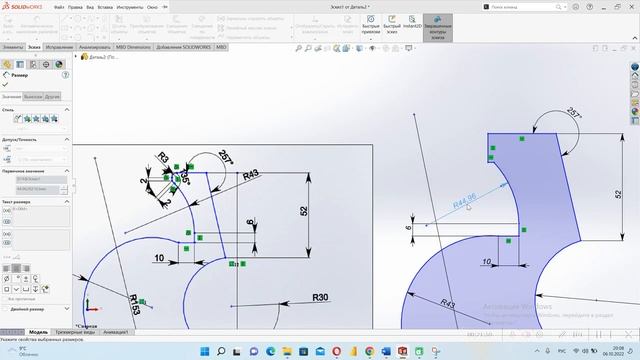Viewport: 640px width, 360px height.
Task: Toggle Закрашенные контуры эскиза button
Action: pos(438,27)
